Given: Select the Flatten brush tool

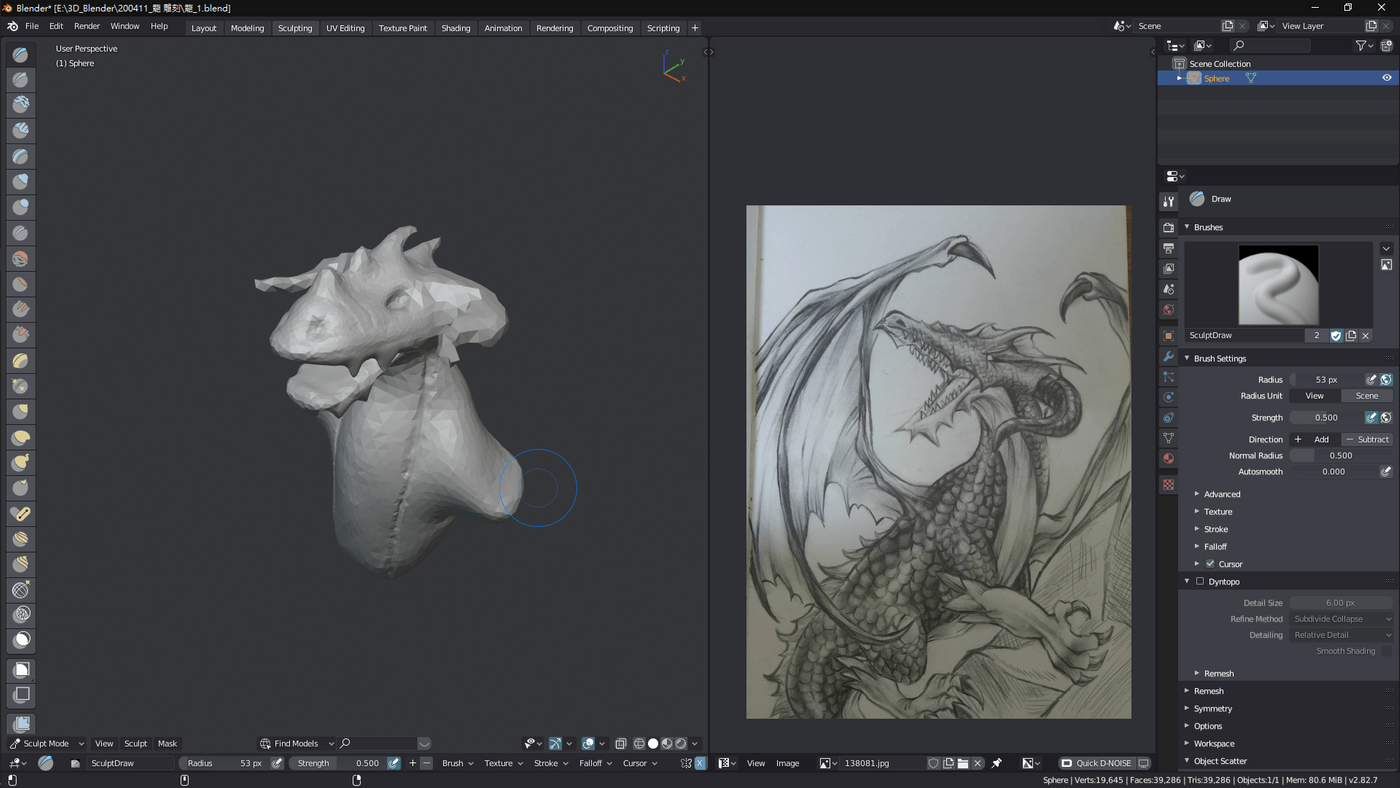Looking at the screenshot, I should point(21,283).
